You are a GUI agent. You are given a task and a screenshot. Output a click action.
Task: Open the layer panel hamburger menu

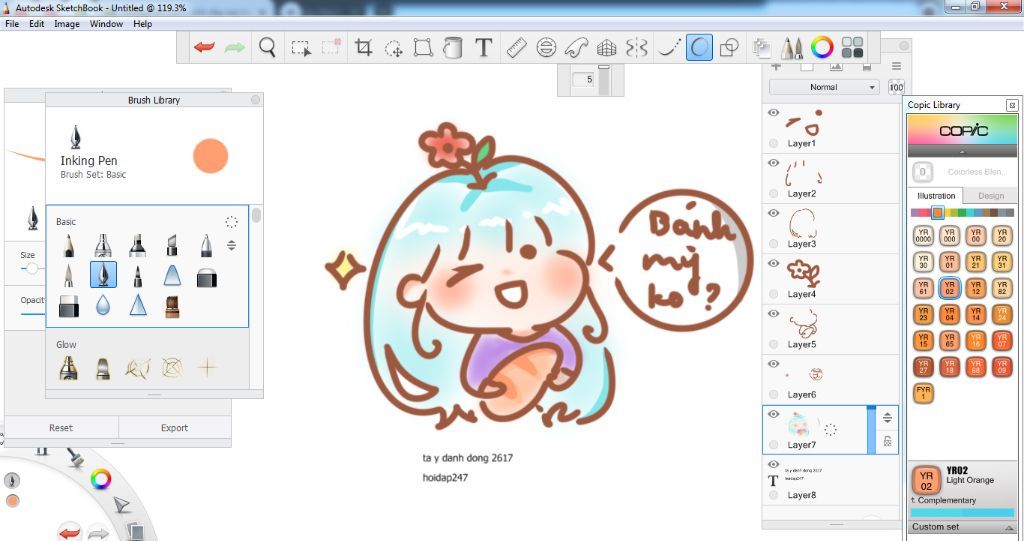pos(897,67)
